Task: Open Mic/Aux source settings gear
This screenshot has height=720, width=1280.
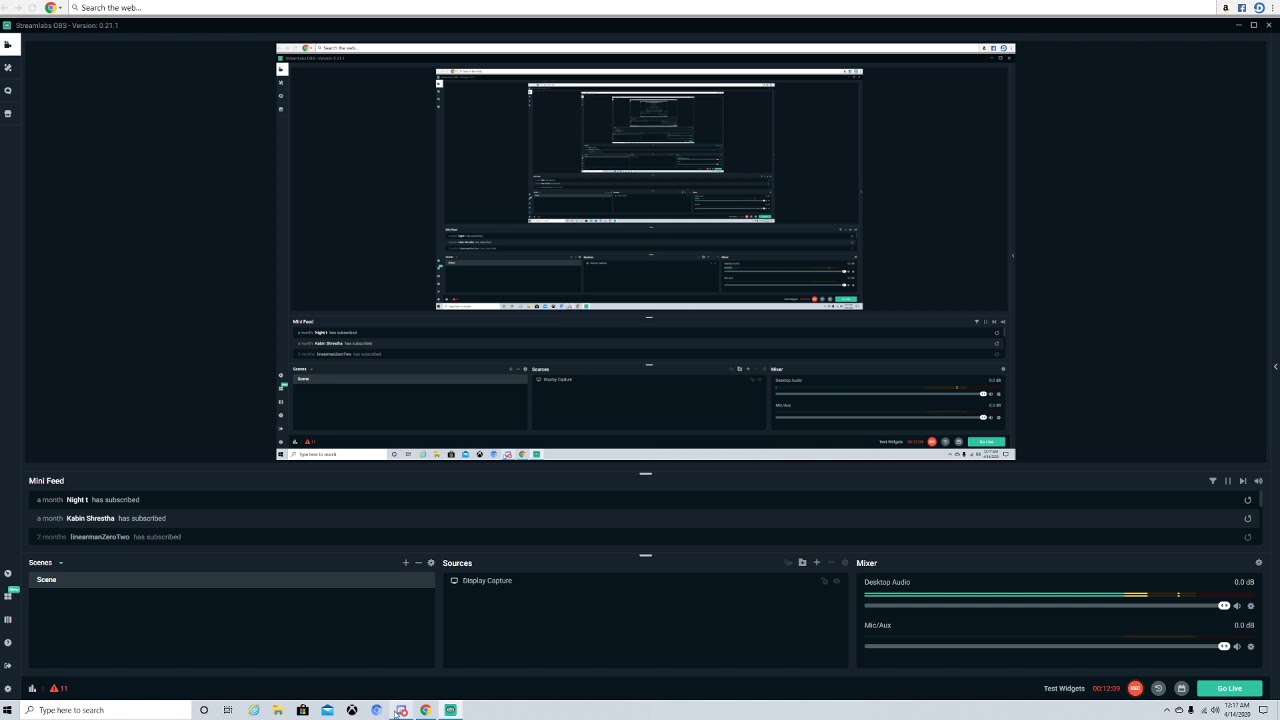Action: (x=1250, y=646)
